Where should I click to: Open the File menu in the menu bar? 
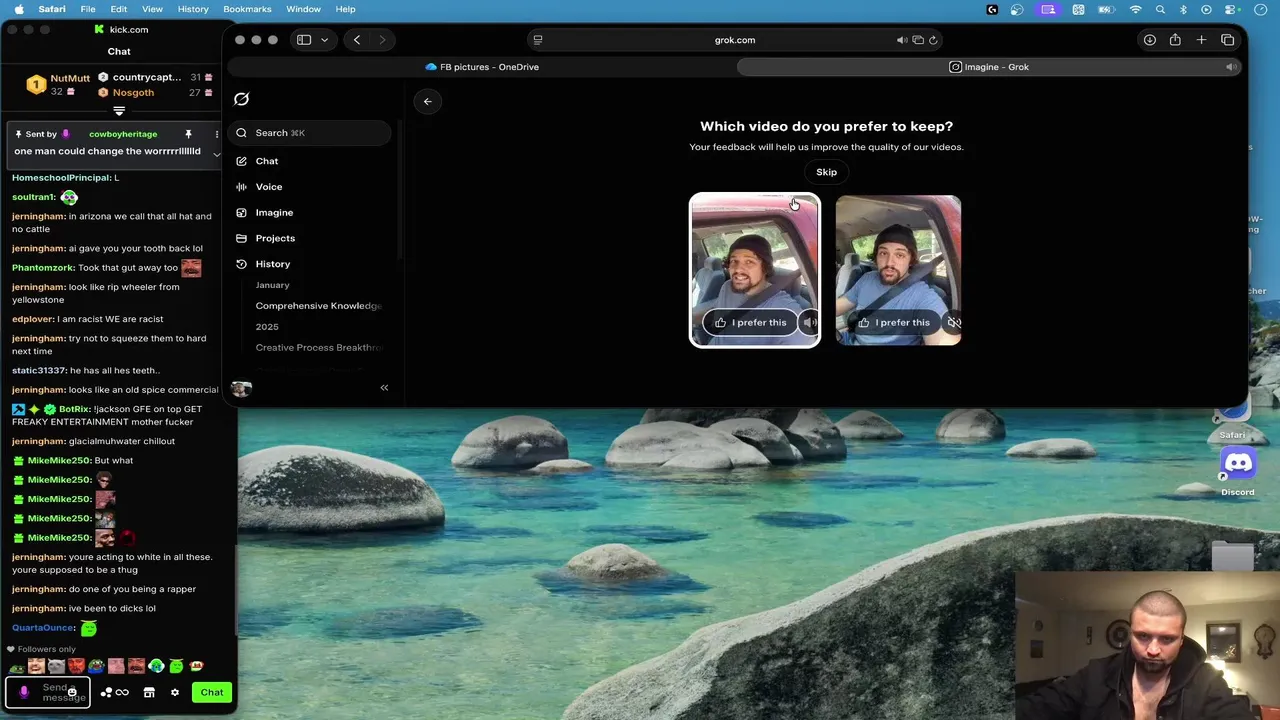(x=88, y=9)
